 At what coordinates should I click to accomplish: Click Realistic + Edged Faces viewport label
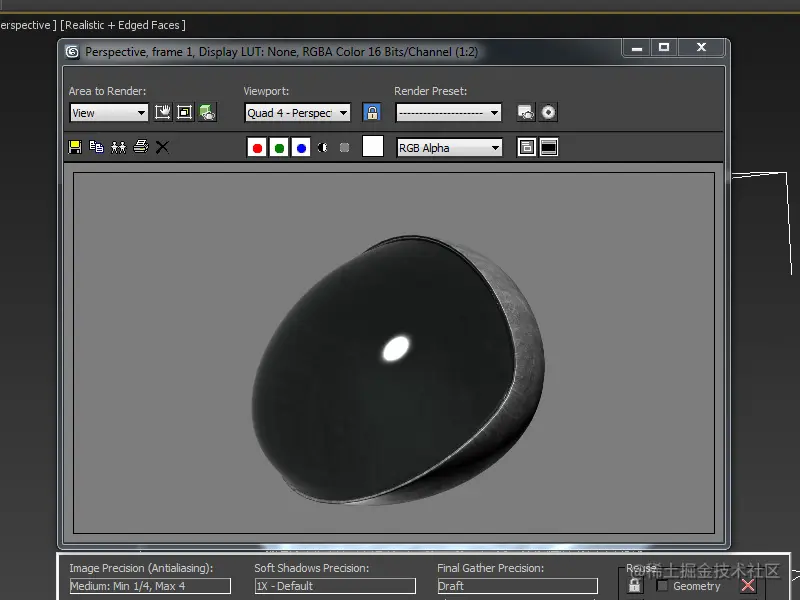pyautogui.click(x=123, y=25)
